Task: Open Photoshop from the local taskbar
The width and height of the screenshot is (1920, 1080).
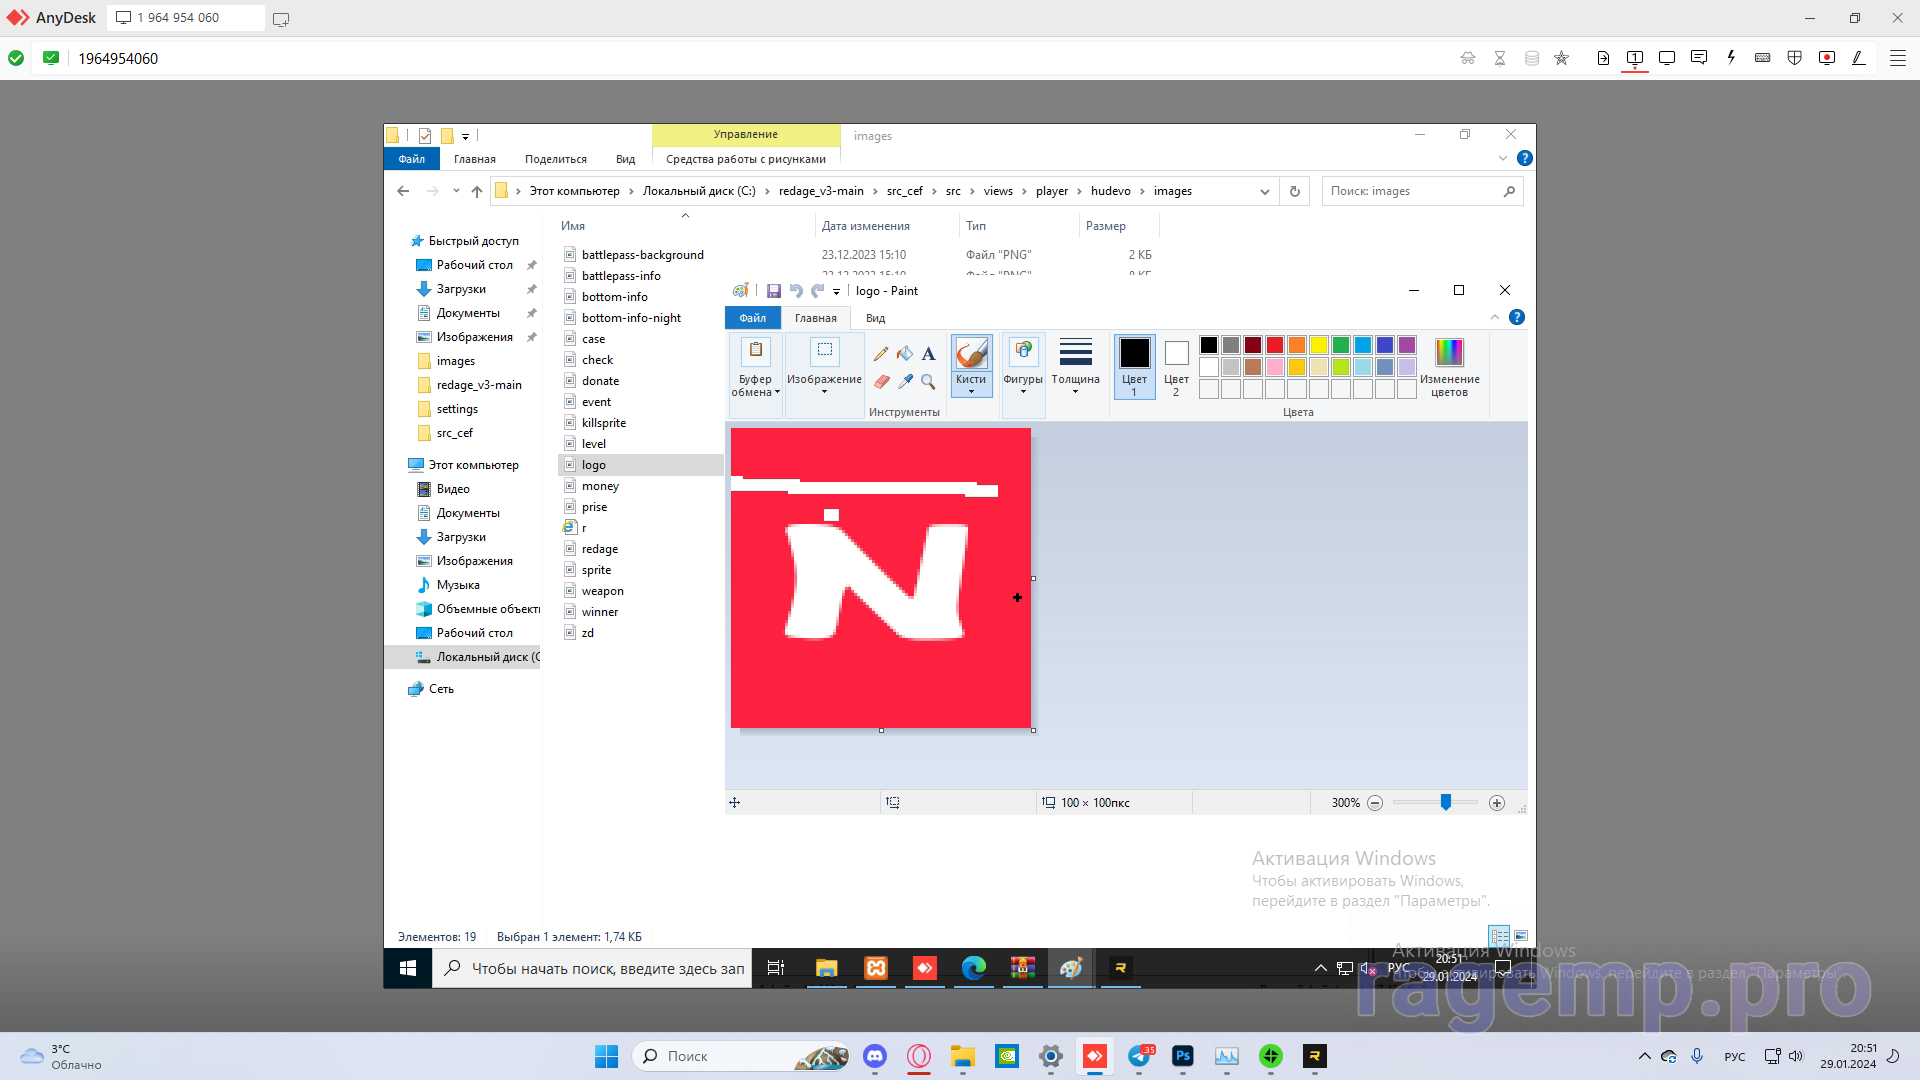Action: pos(1183,1056)
